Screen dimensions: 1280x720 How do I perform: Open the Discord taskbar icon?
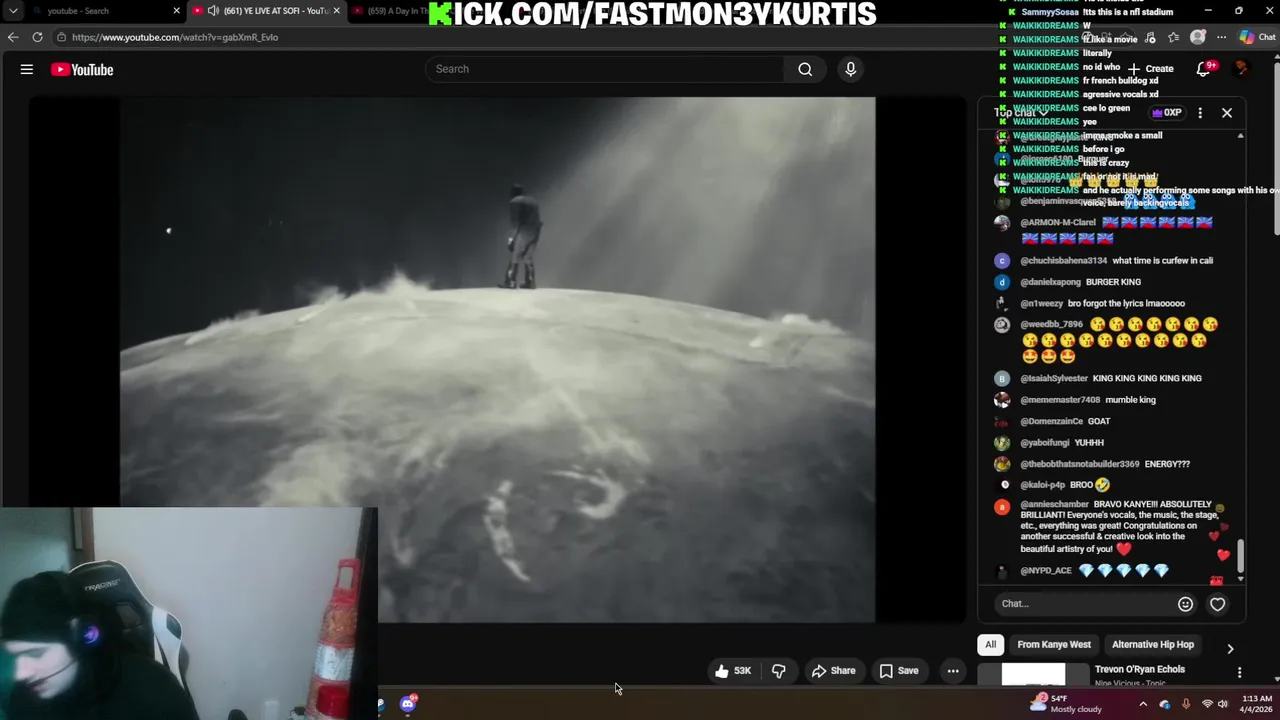coord(408,704)
